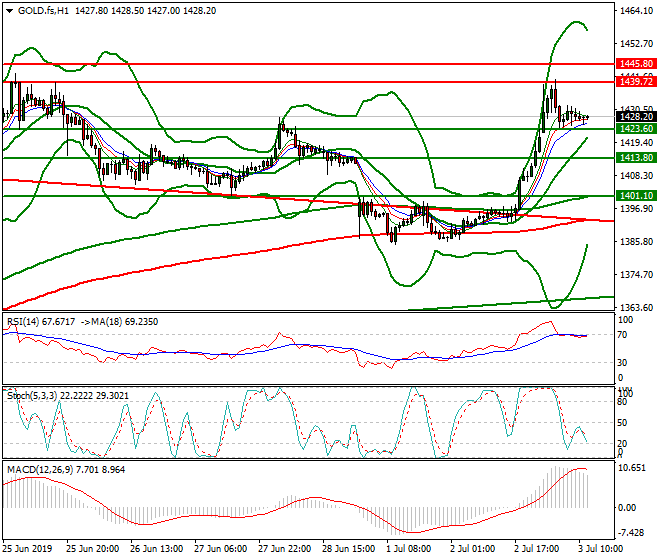Select the RSI 30 level scale value
This screenshot has width=660, height=560.
pos(623,363)
